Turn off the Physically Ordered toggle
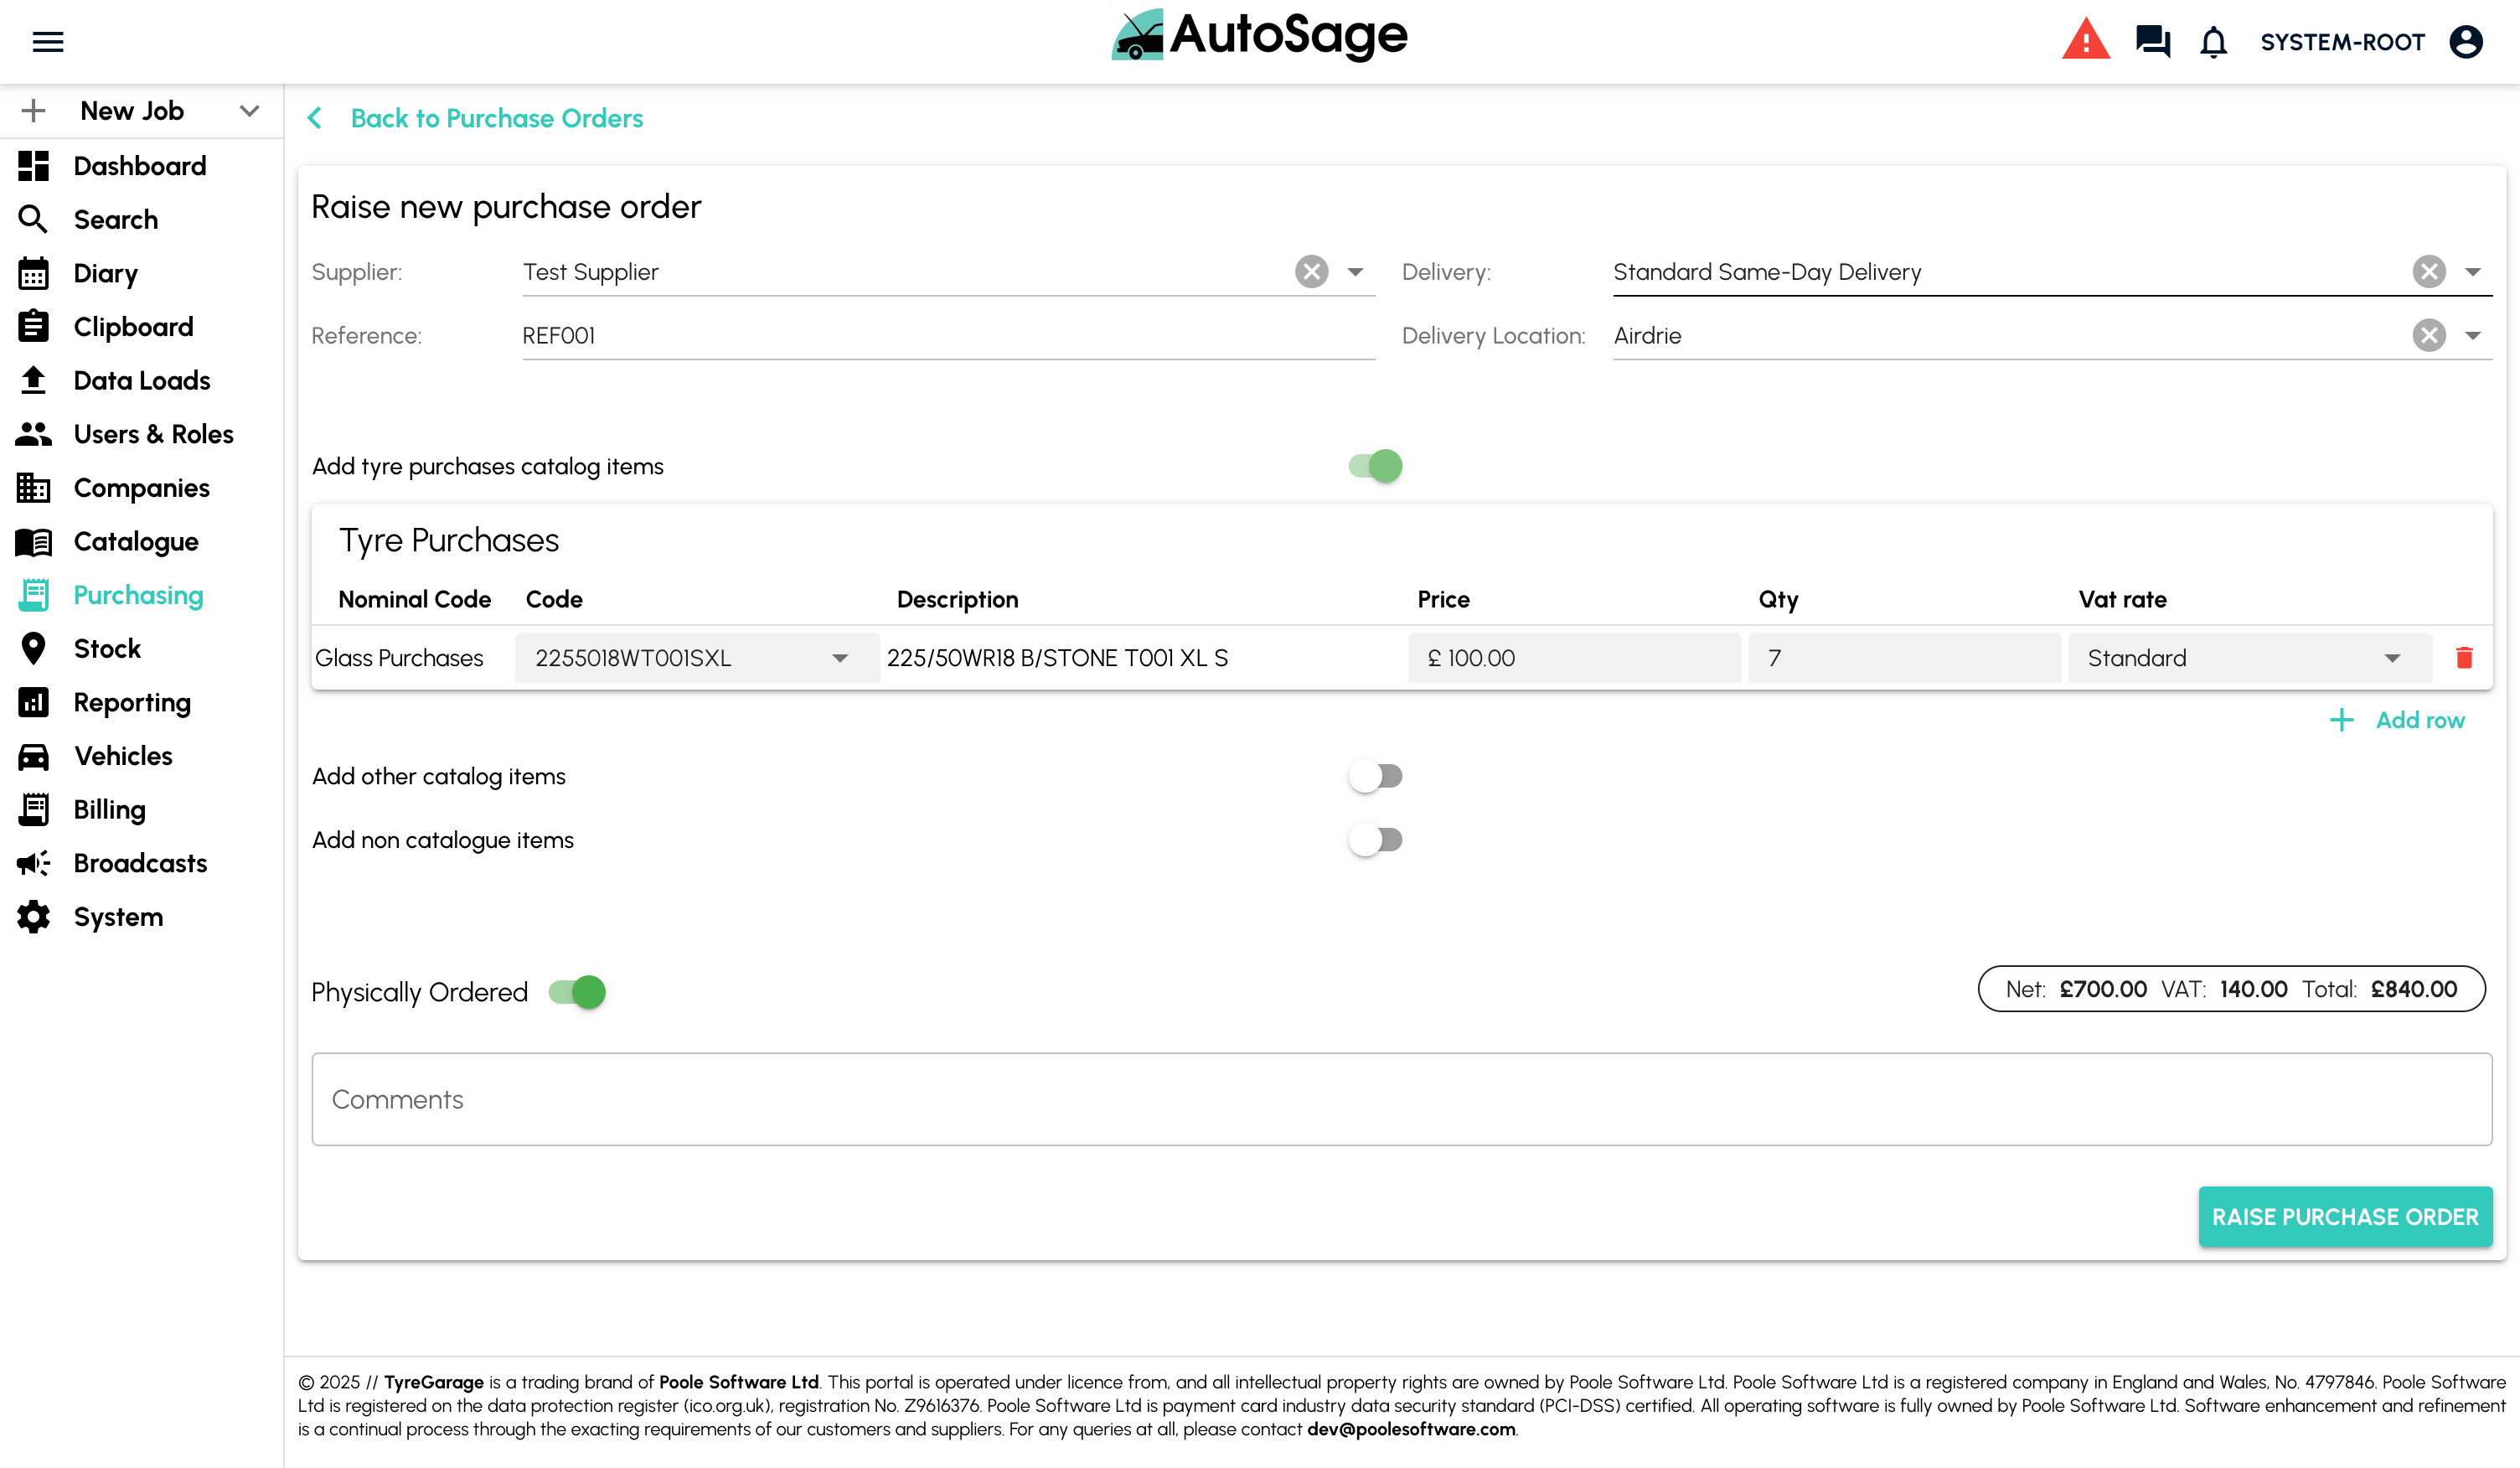Viewport: 2520px width, 1468px height. click(578, 991)
